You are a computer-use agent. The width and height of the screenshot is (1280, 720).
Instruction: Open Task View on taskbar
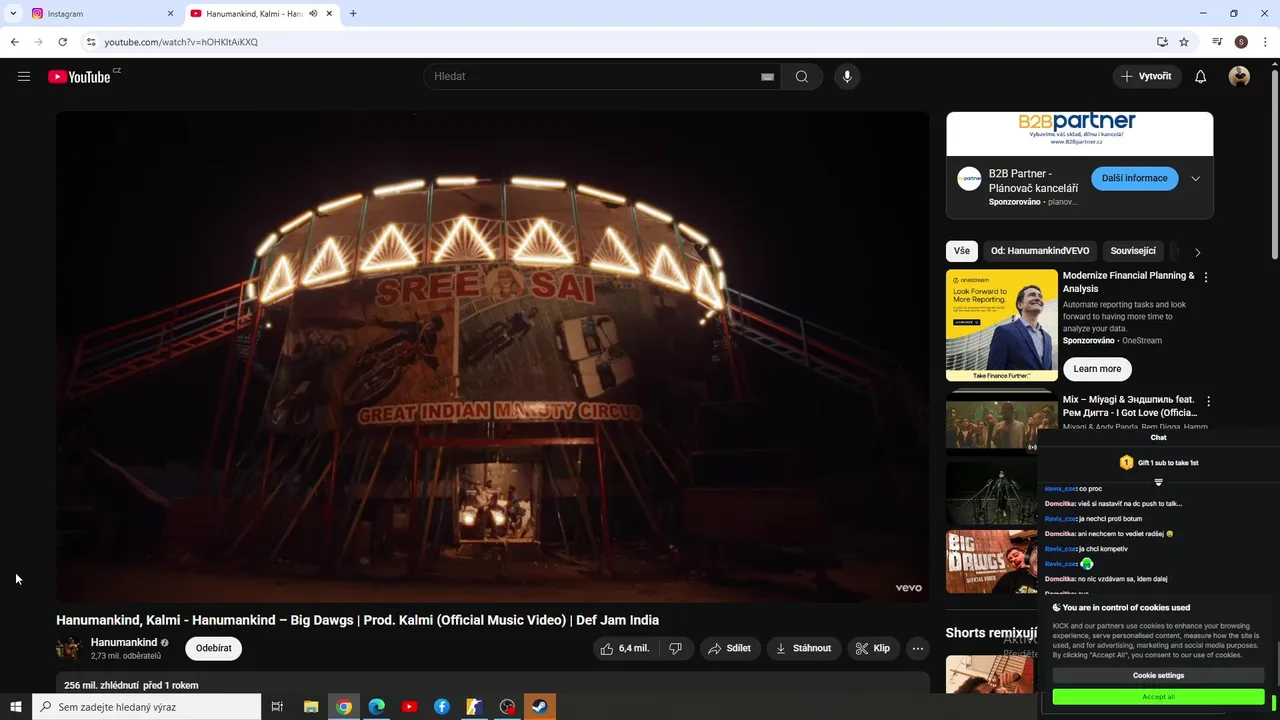(277, 707)
